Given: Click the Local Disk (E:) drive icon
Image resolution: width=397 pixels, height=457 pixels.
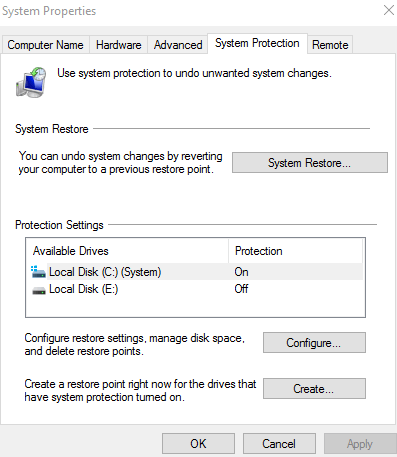Looking at the screenshot, I should 39,290.
